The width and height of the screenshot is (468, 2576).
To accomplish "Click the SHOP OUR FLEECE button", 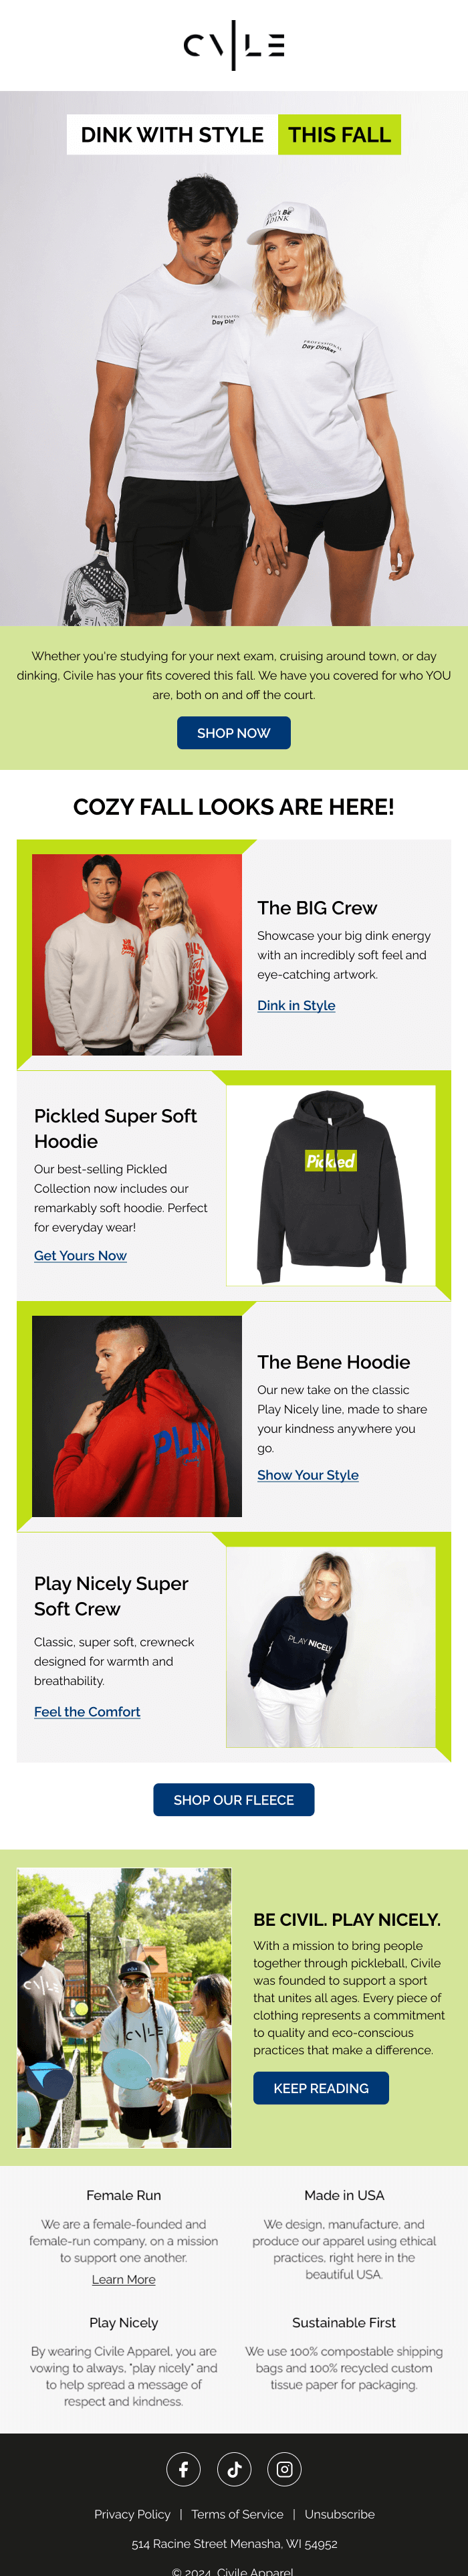I will (234, 1799).
